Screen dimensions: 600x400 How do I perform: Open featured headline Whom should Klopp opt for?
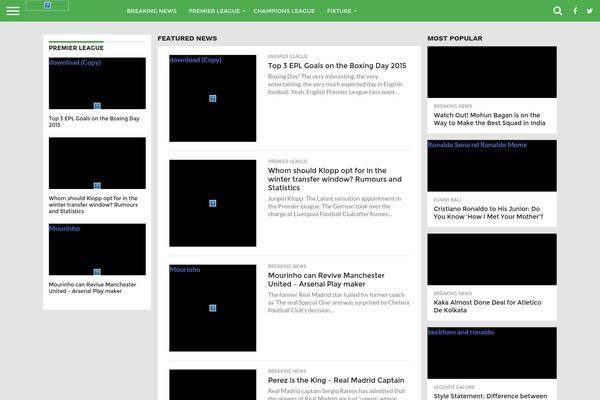(x=335, y=179)
